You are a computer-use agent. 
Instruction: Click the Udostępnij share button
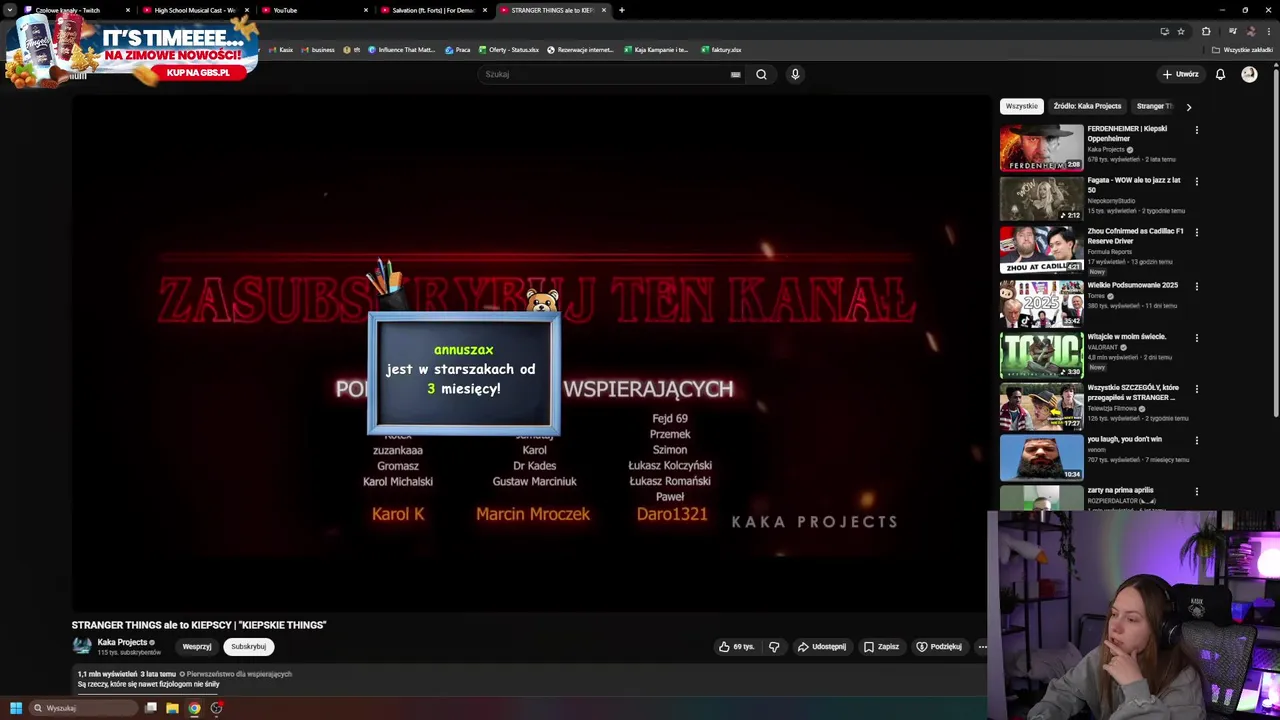coord(822,647)
